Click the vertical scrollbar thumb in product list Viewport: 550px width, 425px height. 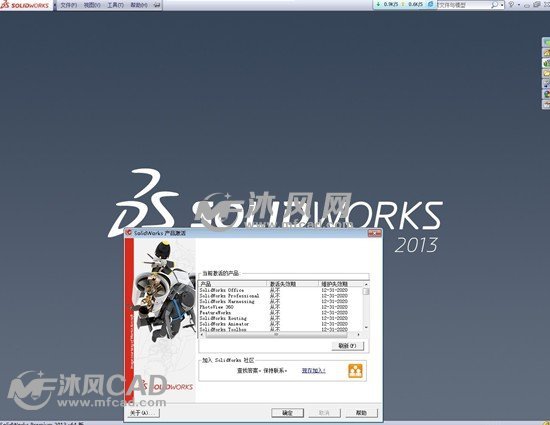366,291
